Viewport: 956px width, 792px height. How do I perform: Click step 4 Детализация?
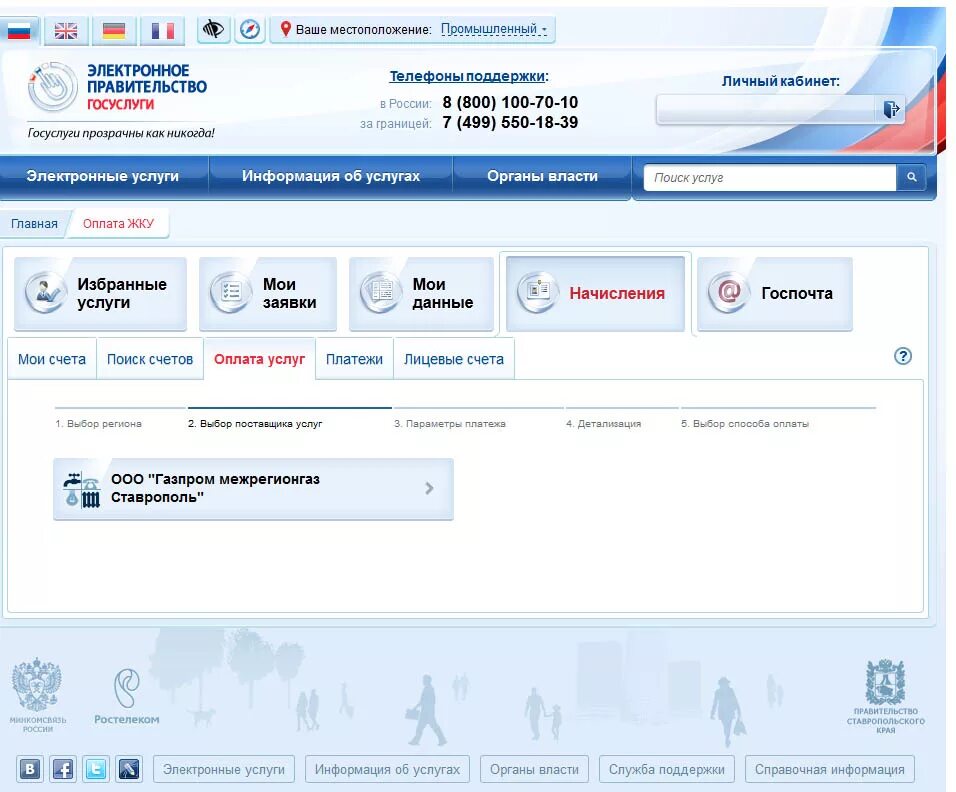click(603, 424)
